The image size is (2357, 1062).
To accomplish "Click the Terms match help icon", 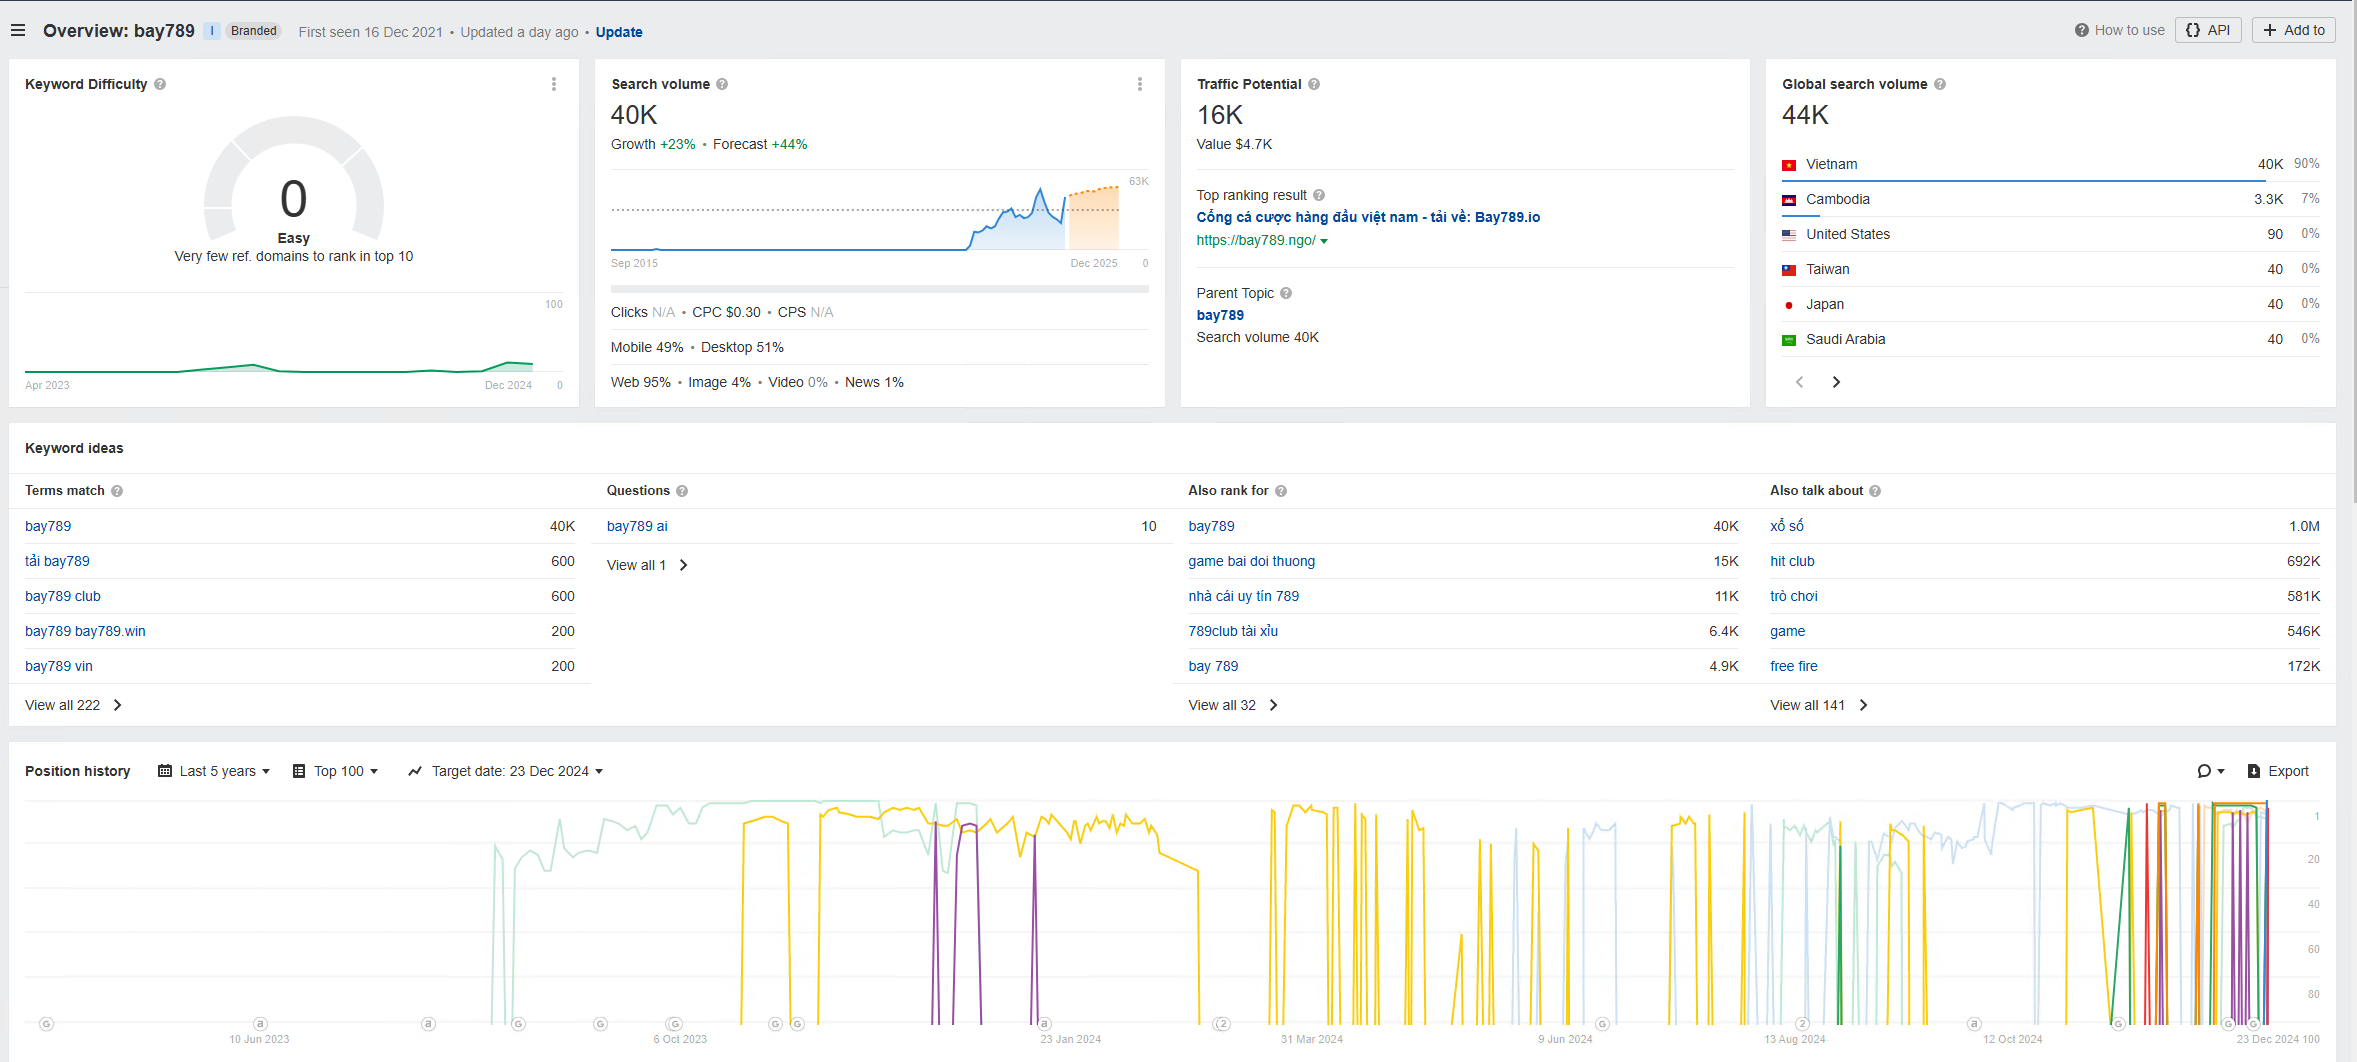I will pyautogui.click(x=117, y=491).
